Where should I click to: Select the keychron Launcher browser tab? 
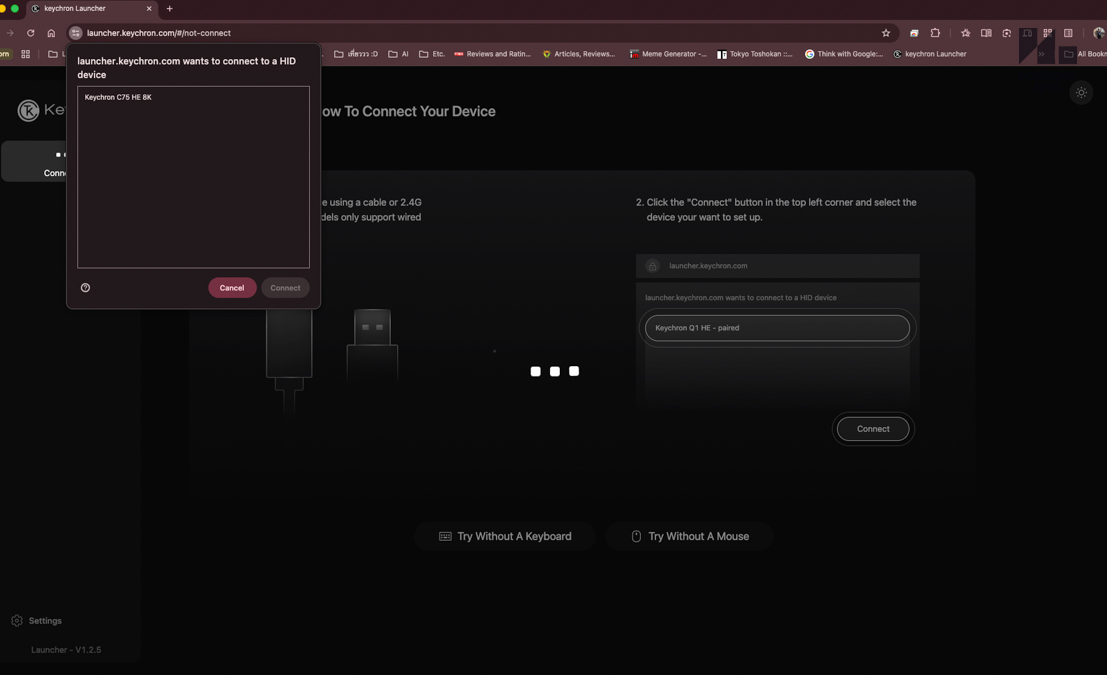pos(88,9)
